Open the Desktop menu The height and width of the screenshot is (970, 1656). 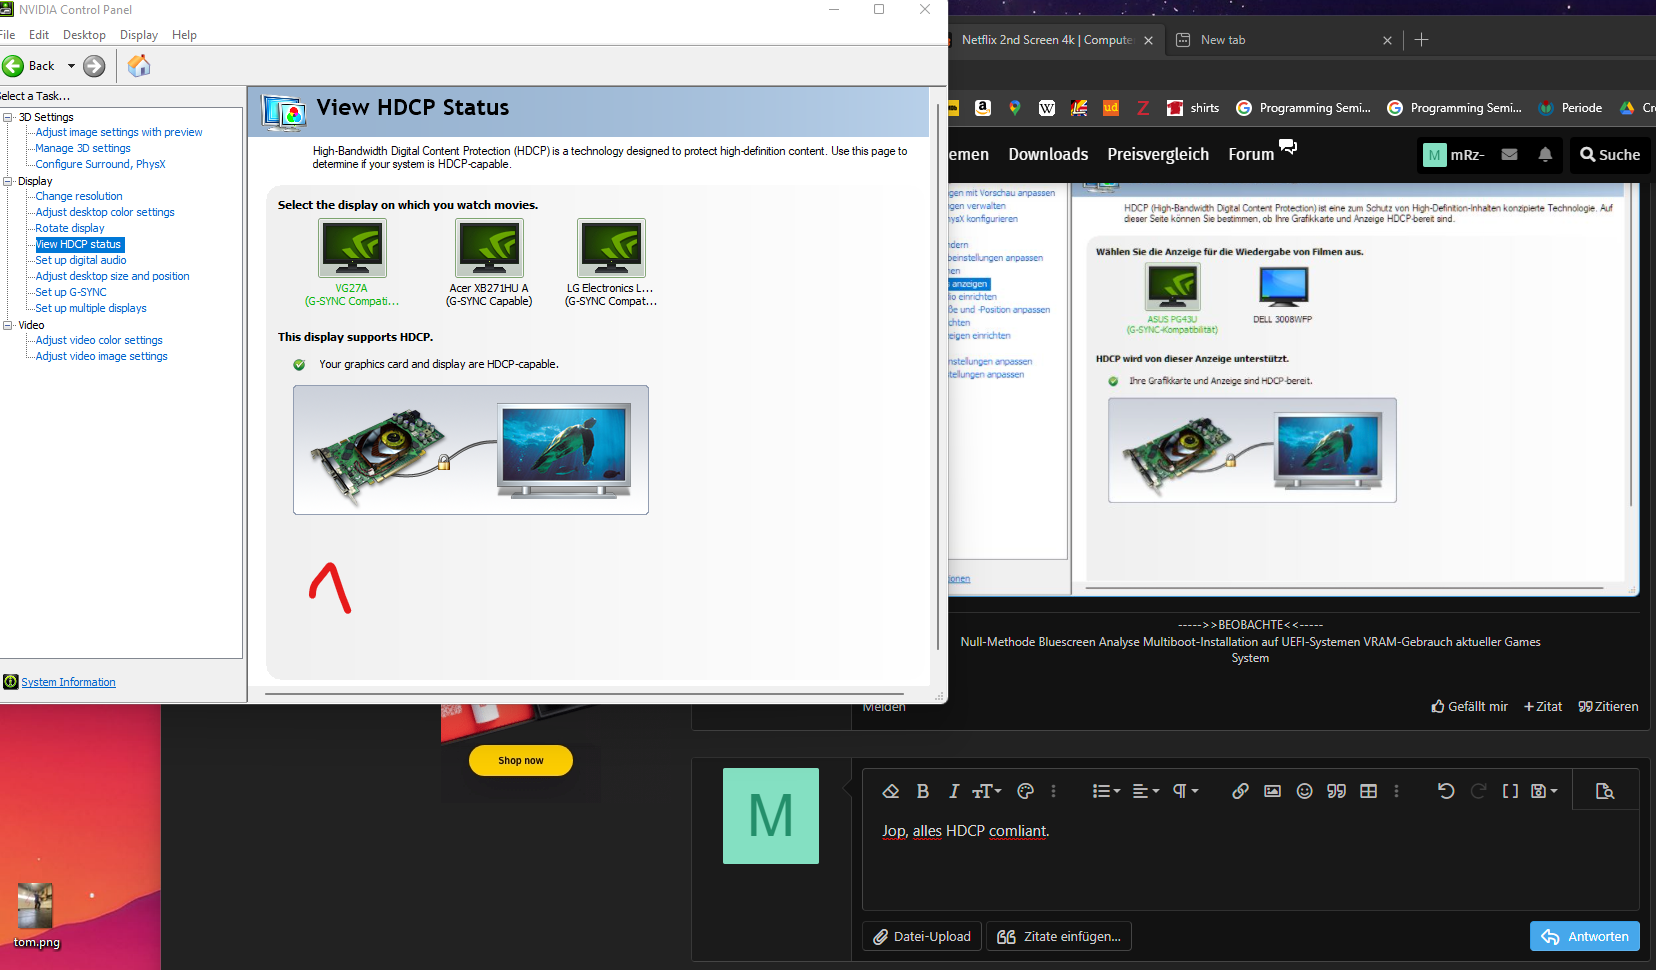pos(84,35)
